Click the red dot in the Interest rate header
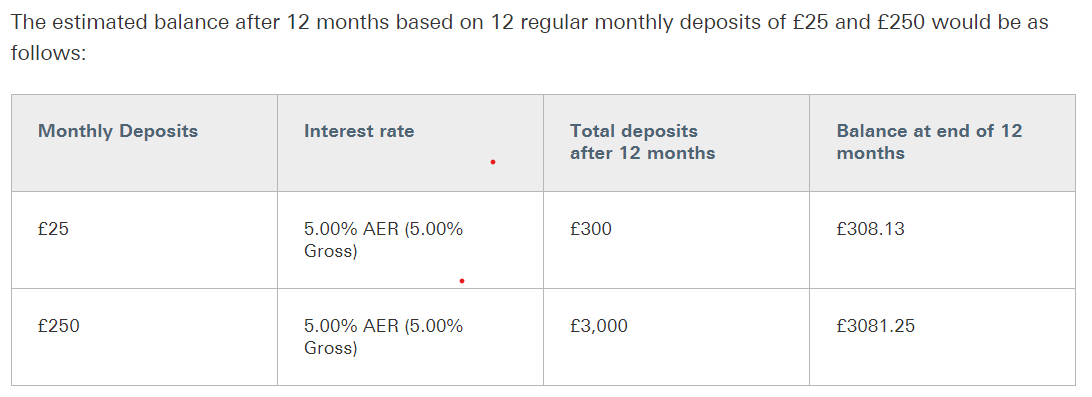 coord(493,162)
